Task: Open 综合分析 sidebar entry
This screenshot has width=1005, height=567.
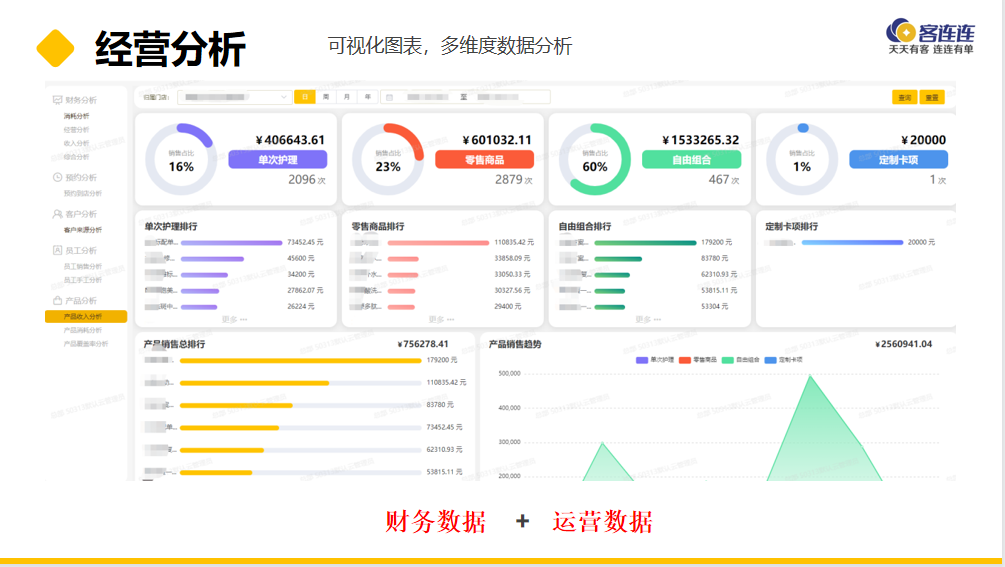Action: [x=76, y=156]
